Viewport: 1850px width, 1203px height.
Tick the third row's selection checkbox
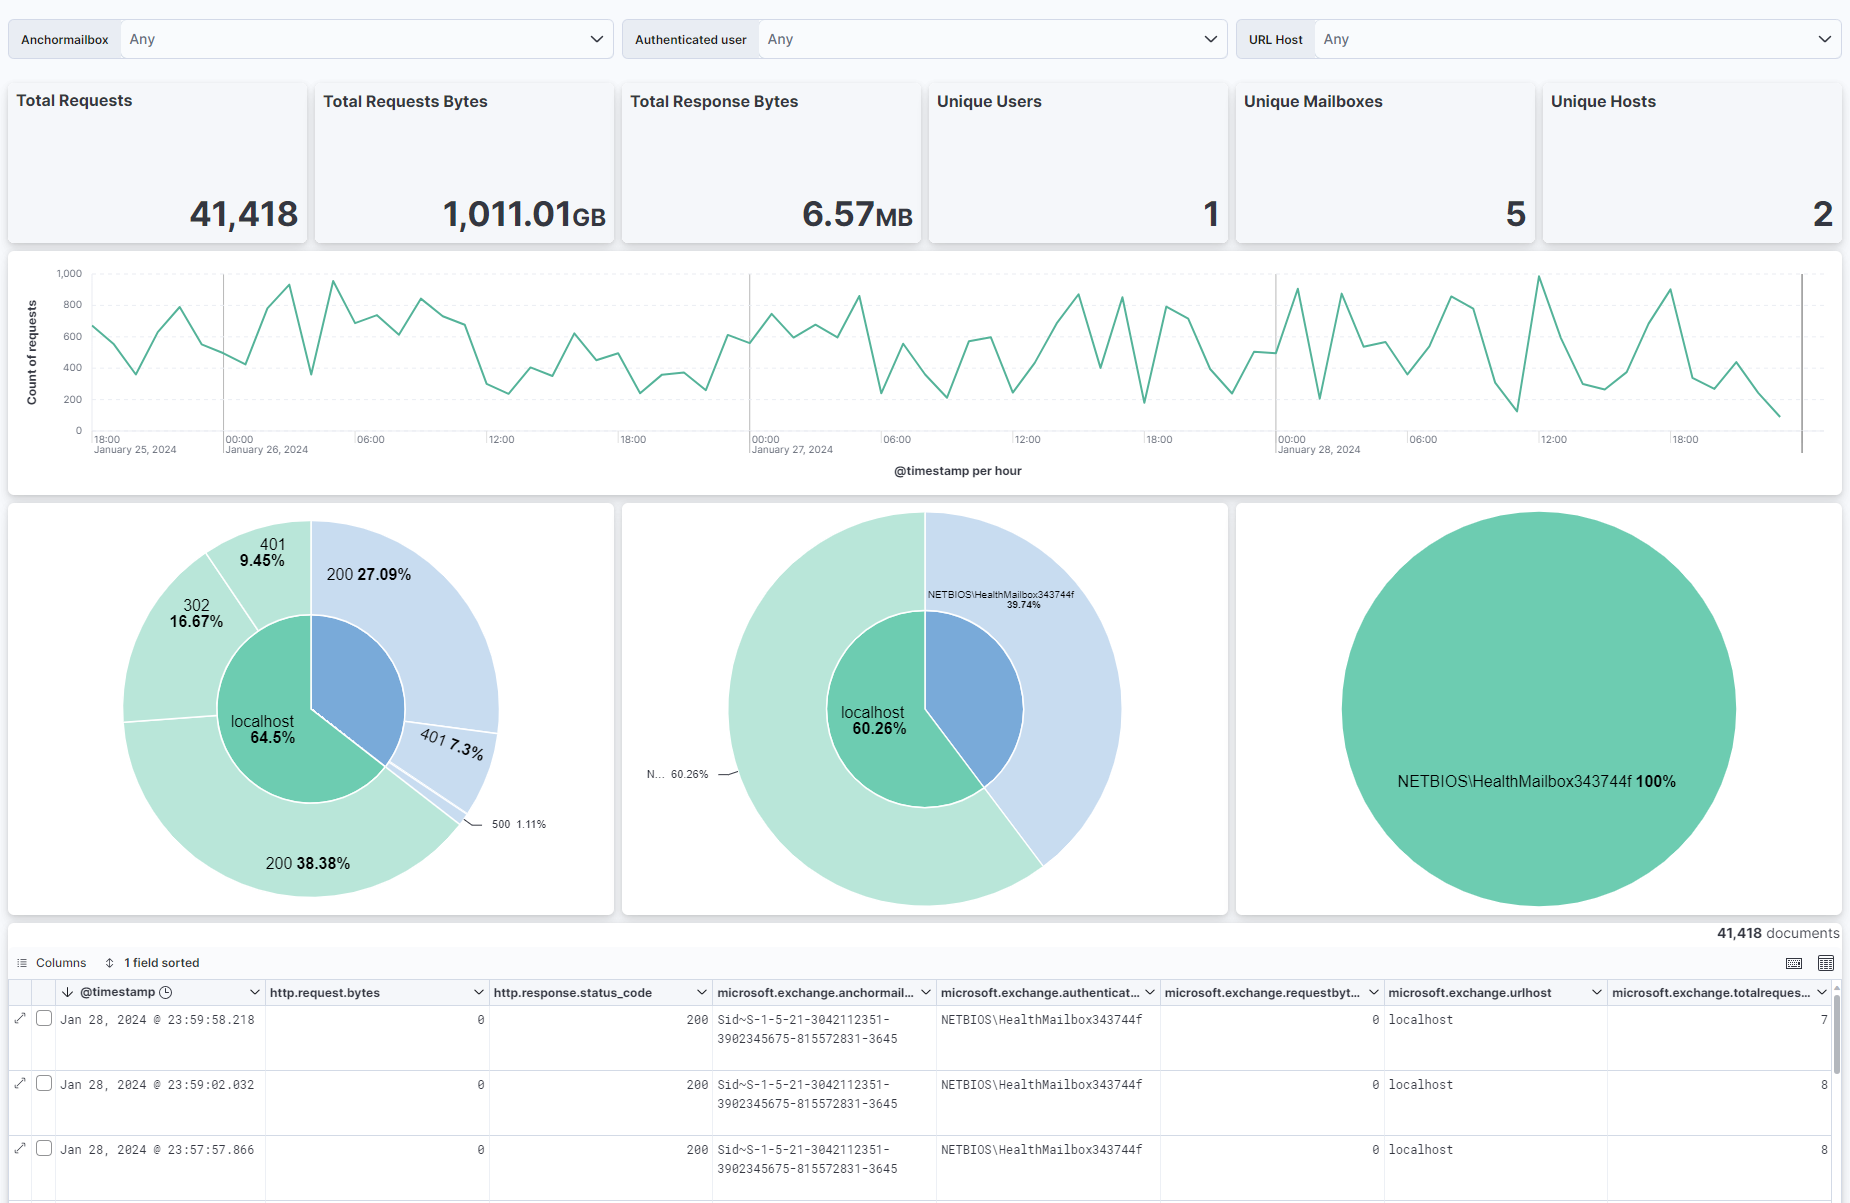[x=43, y=1148]
